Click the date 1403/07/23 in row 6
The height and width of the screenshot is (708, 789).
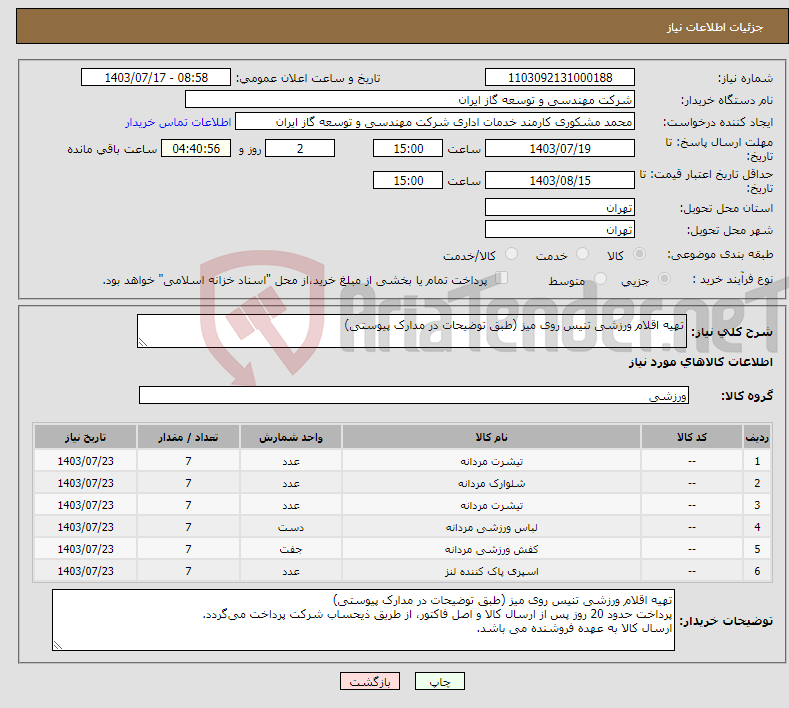coord(86,571)
